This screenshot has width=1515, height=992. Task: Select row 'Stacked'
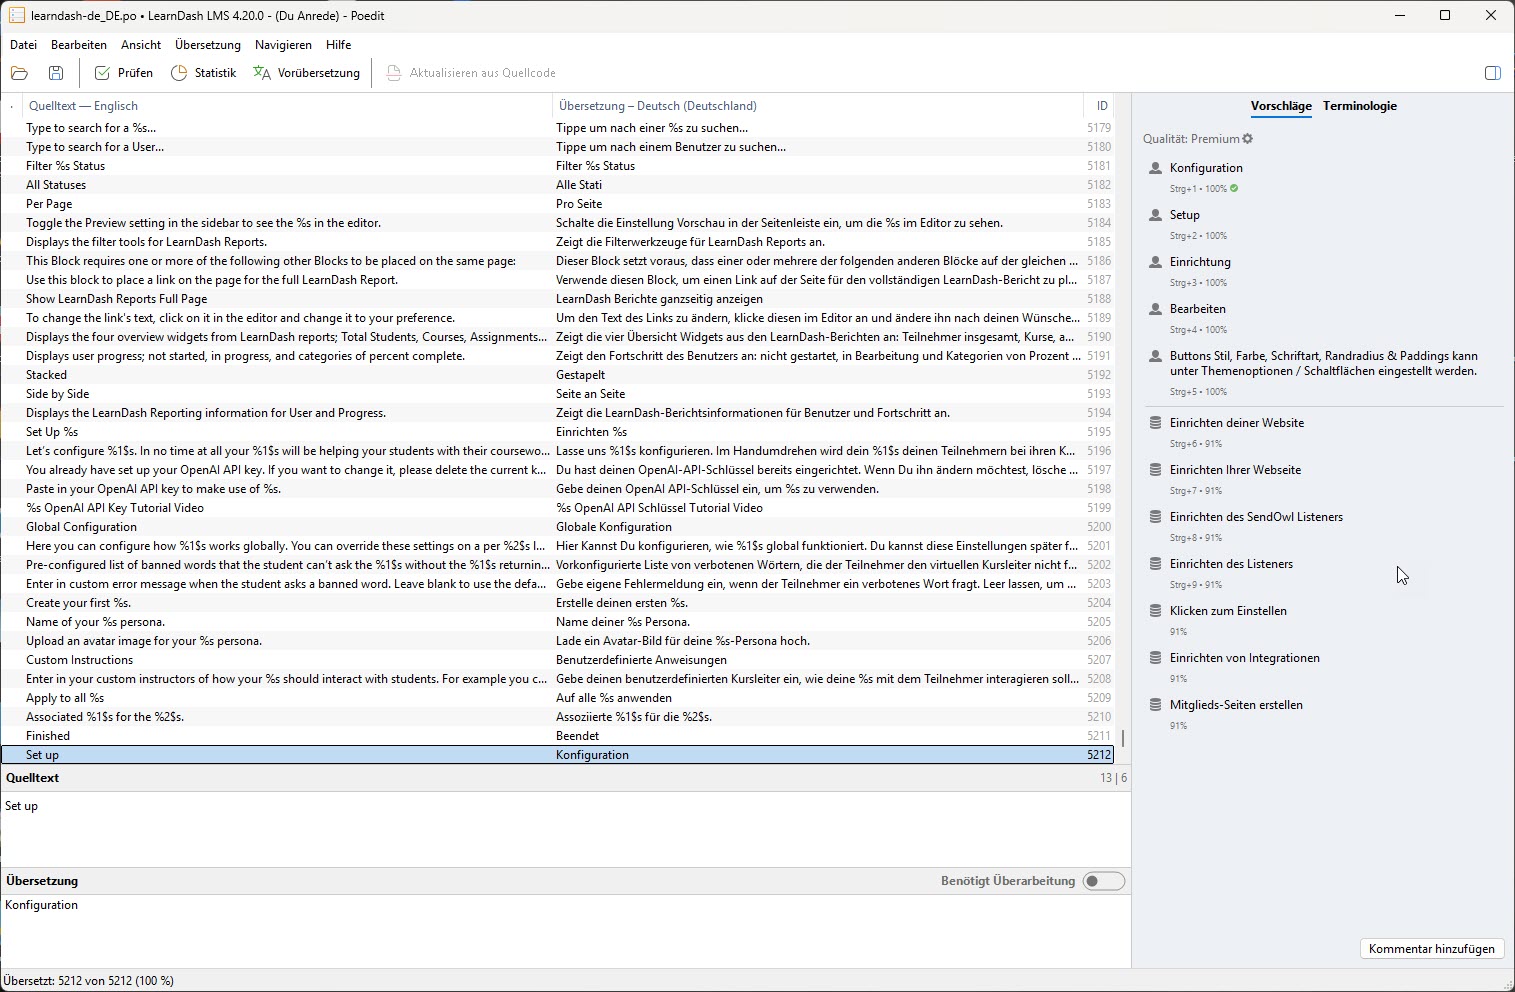[x=557, y=375]
